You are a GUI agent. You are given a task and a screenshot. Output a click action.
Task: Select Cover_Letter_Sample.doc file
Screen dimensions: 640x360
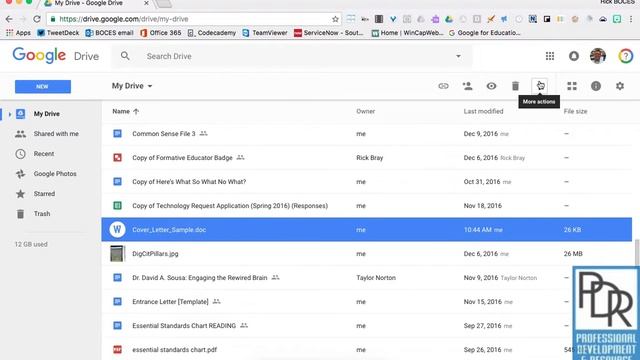click(x=367, y=230)
